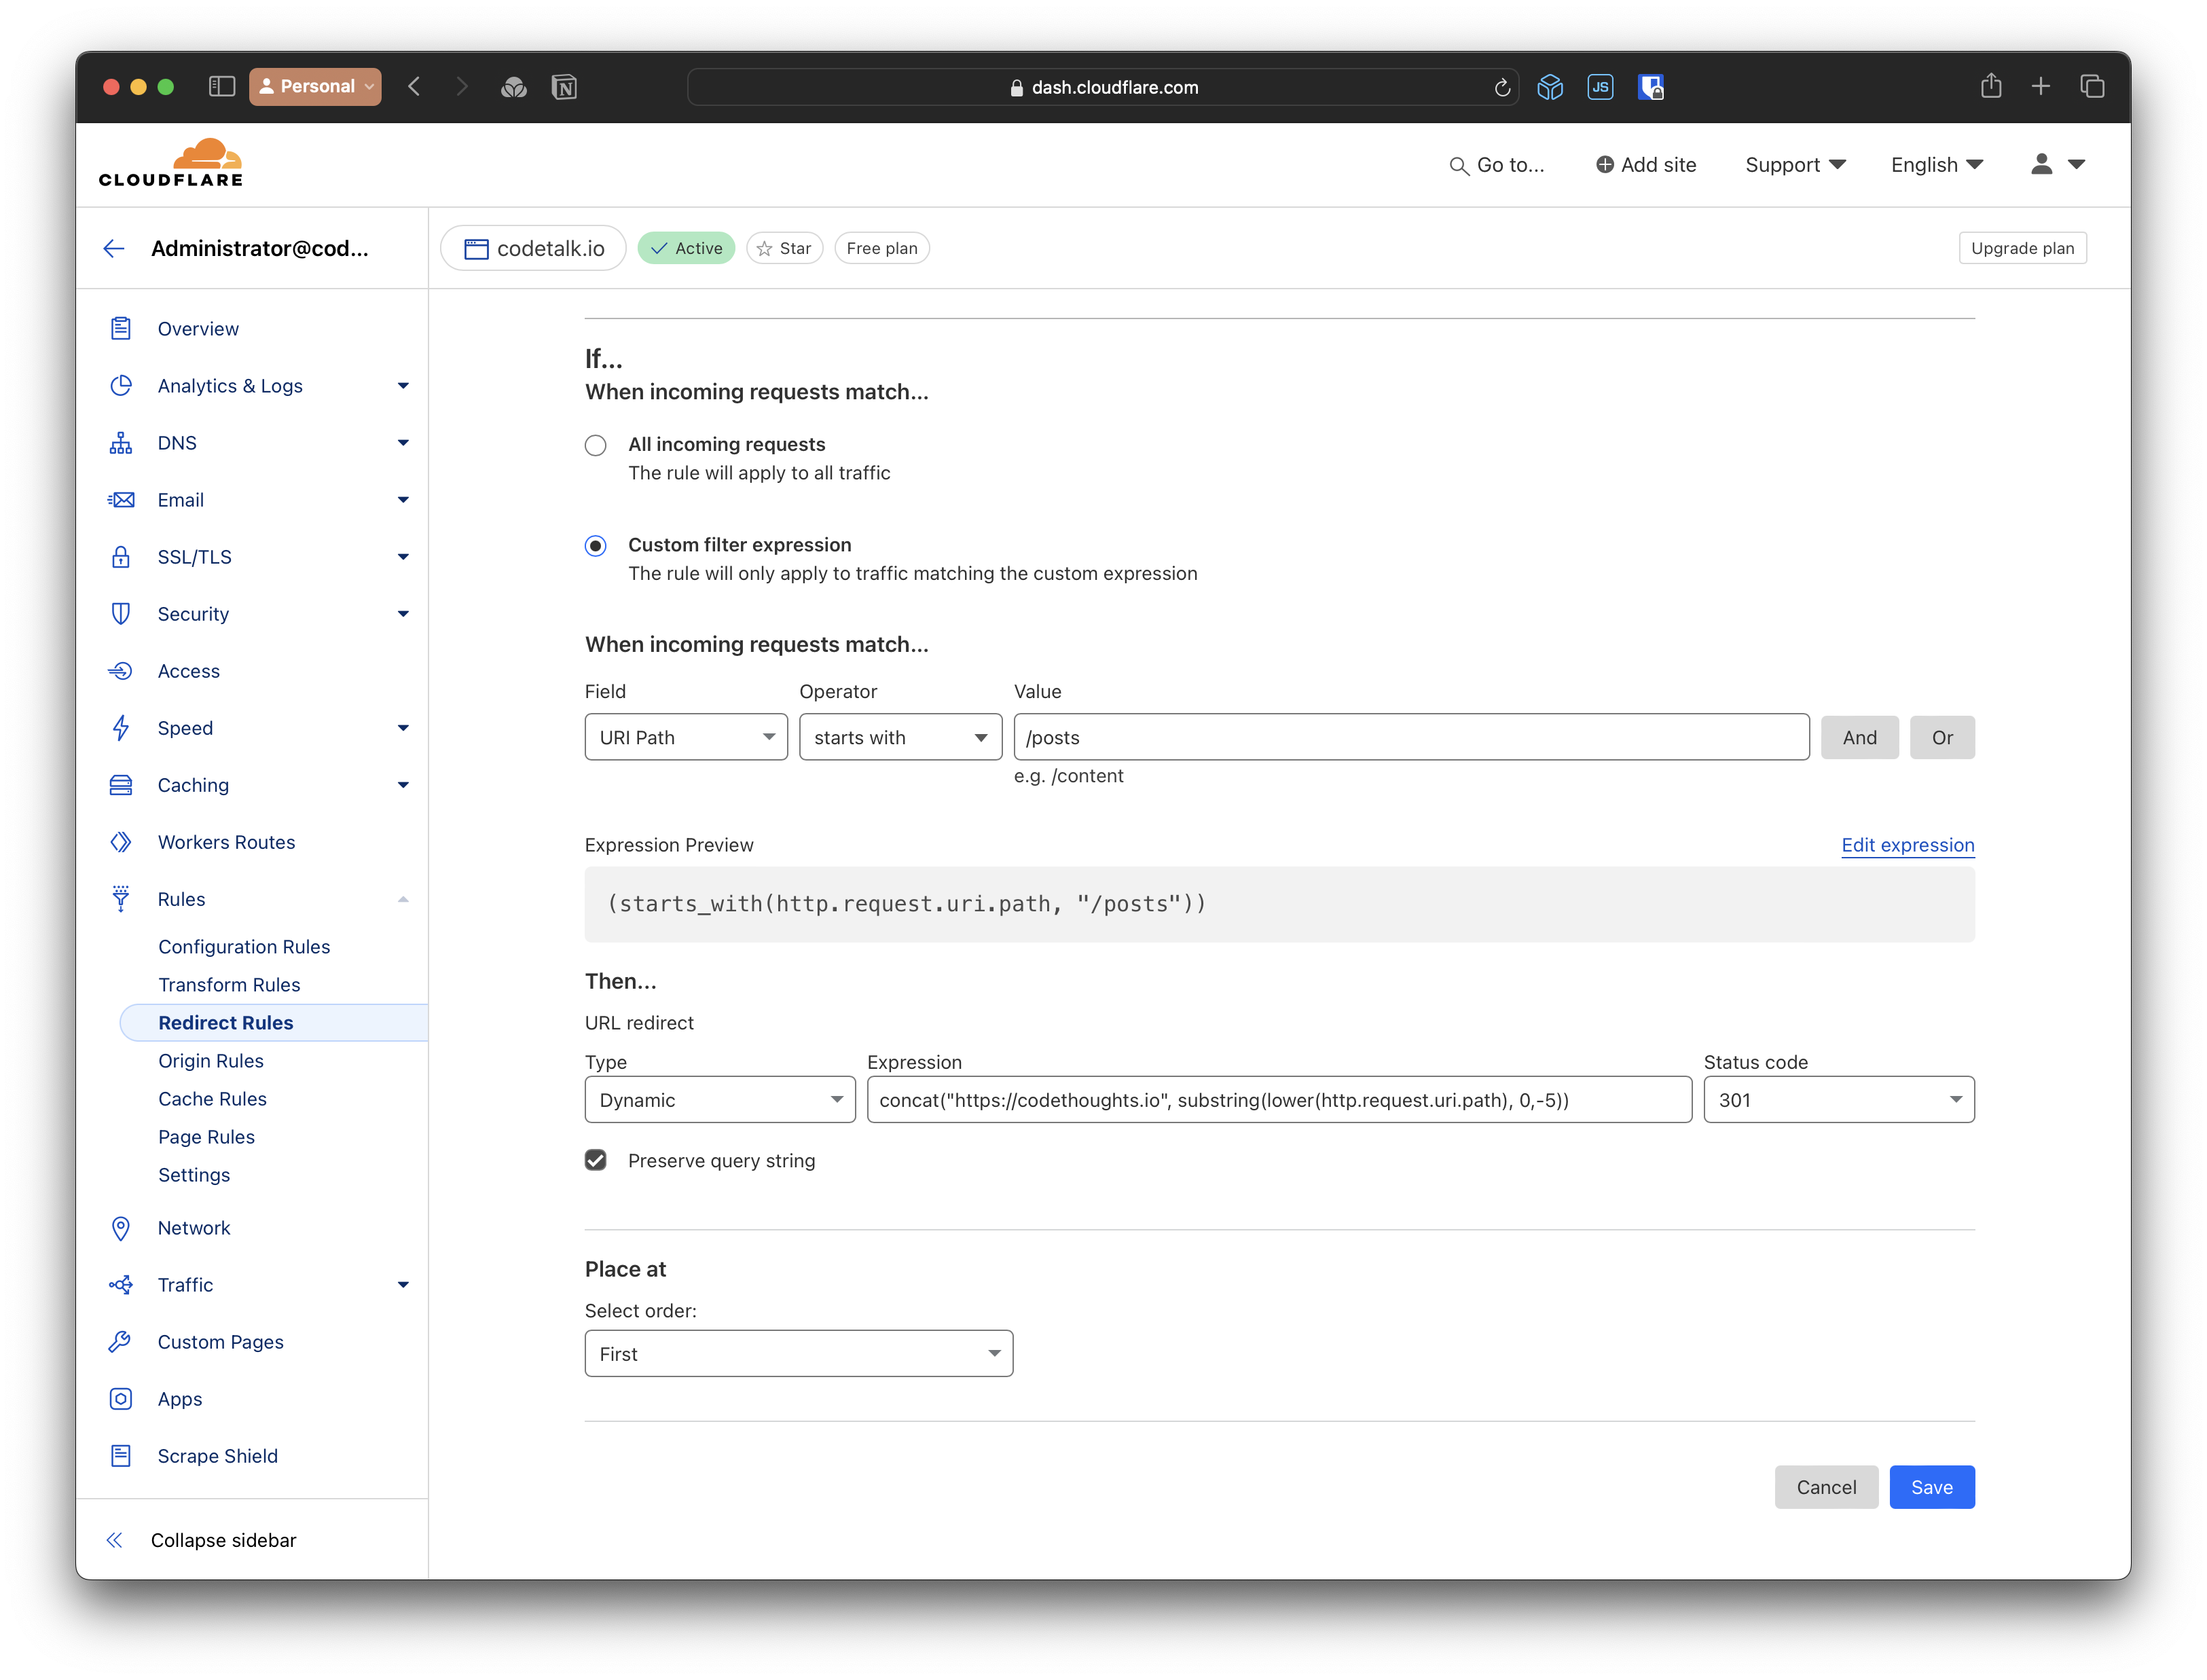Uncheck Preserve query string checkbox
The image size is (2207, 1680).
(x=596, y=1160)
